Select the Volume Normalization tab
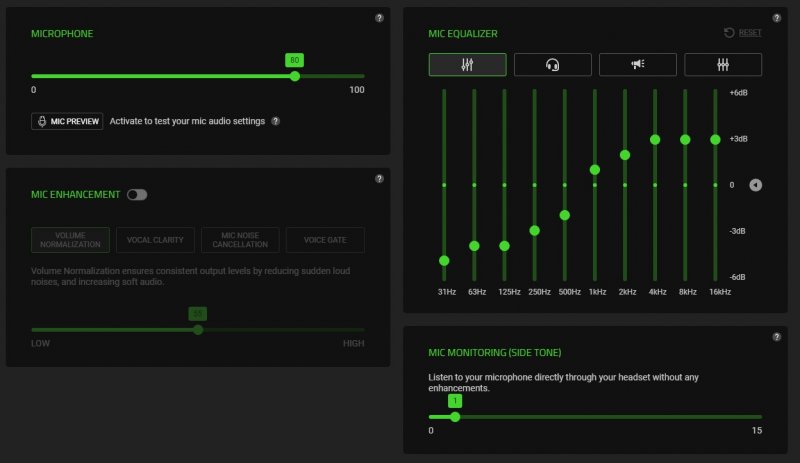The width and height of the screenshot is (800, 463). pos(70,240)
